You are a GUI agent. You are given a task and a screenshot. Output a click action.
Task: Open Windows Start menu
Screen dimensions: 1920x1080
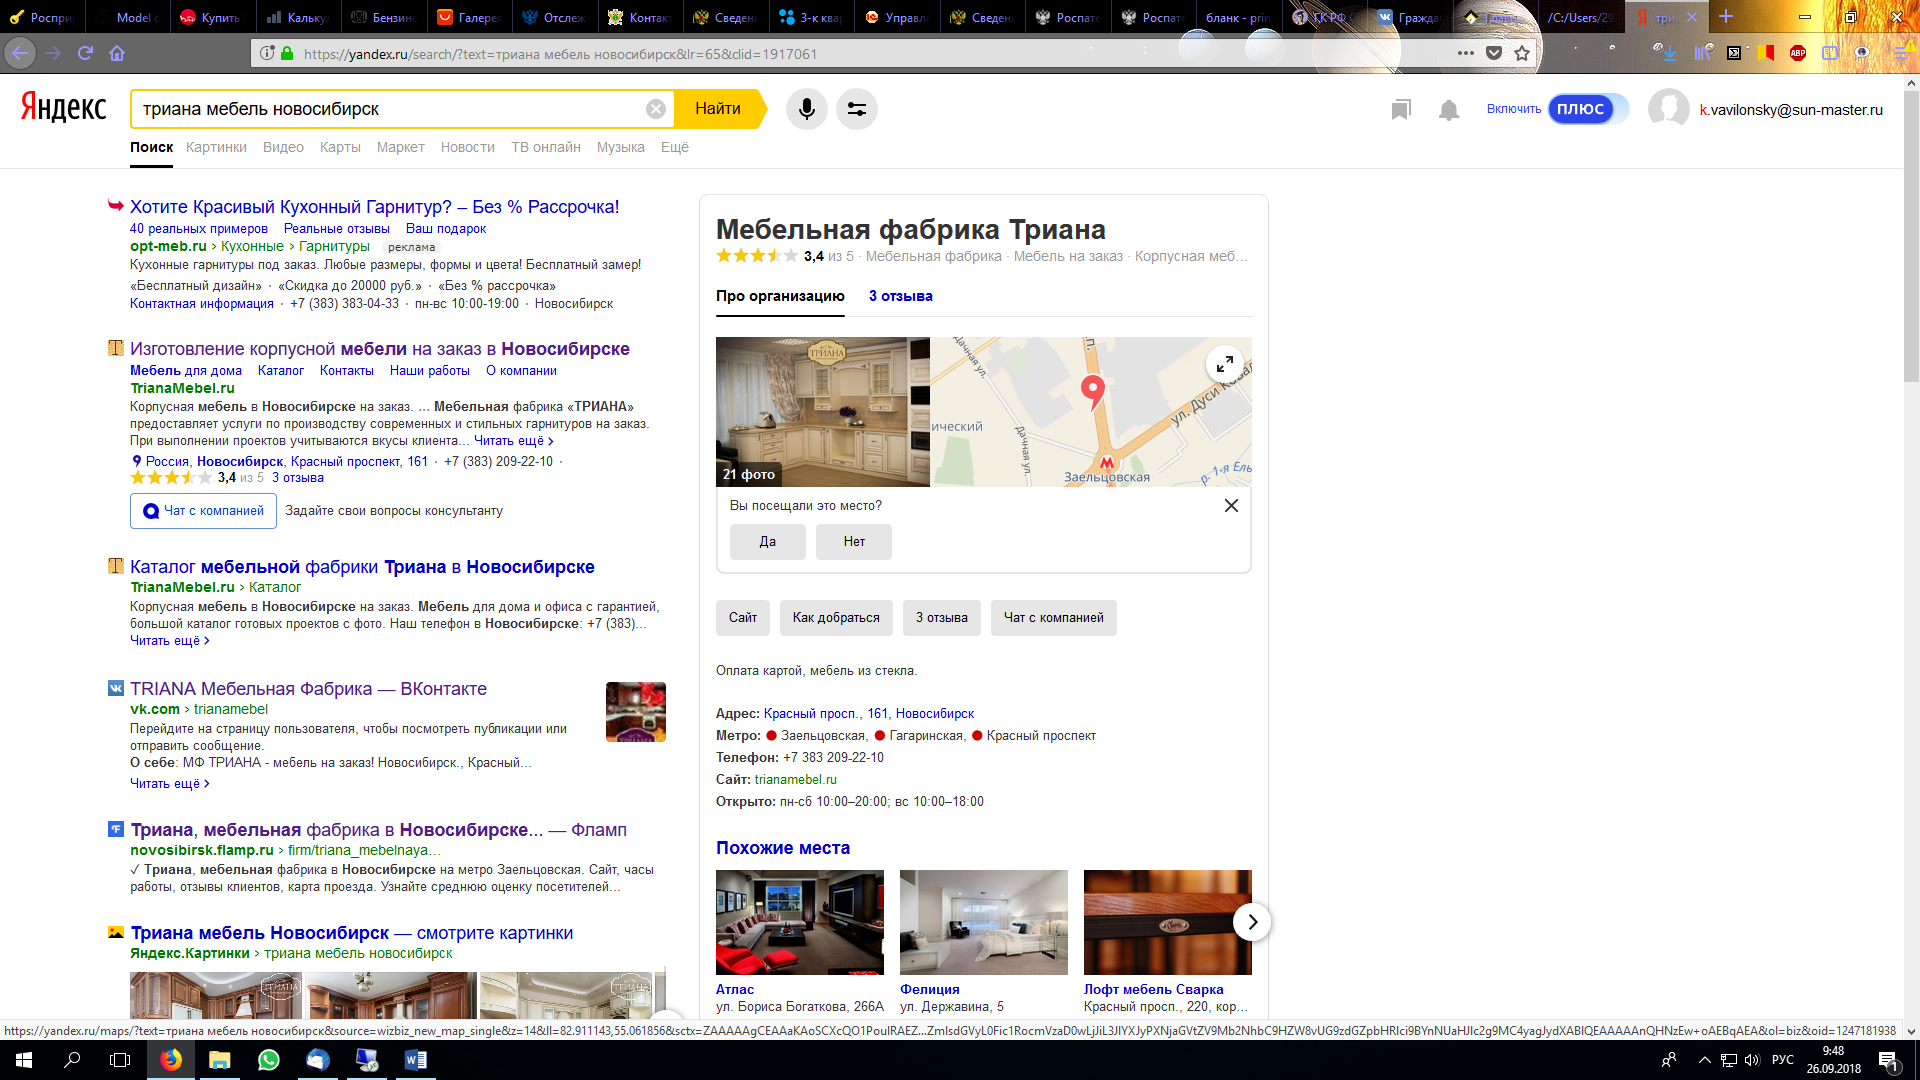[x=24, y=1060]
